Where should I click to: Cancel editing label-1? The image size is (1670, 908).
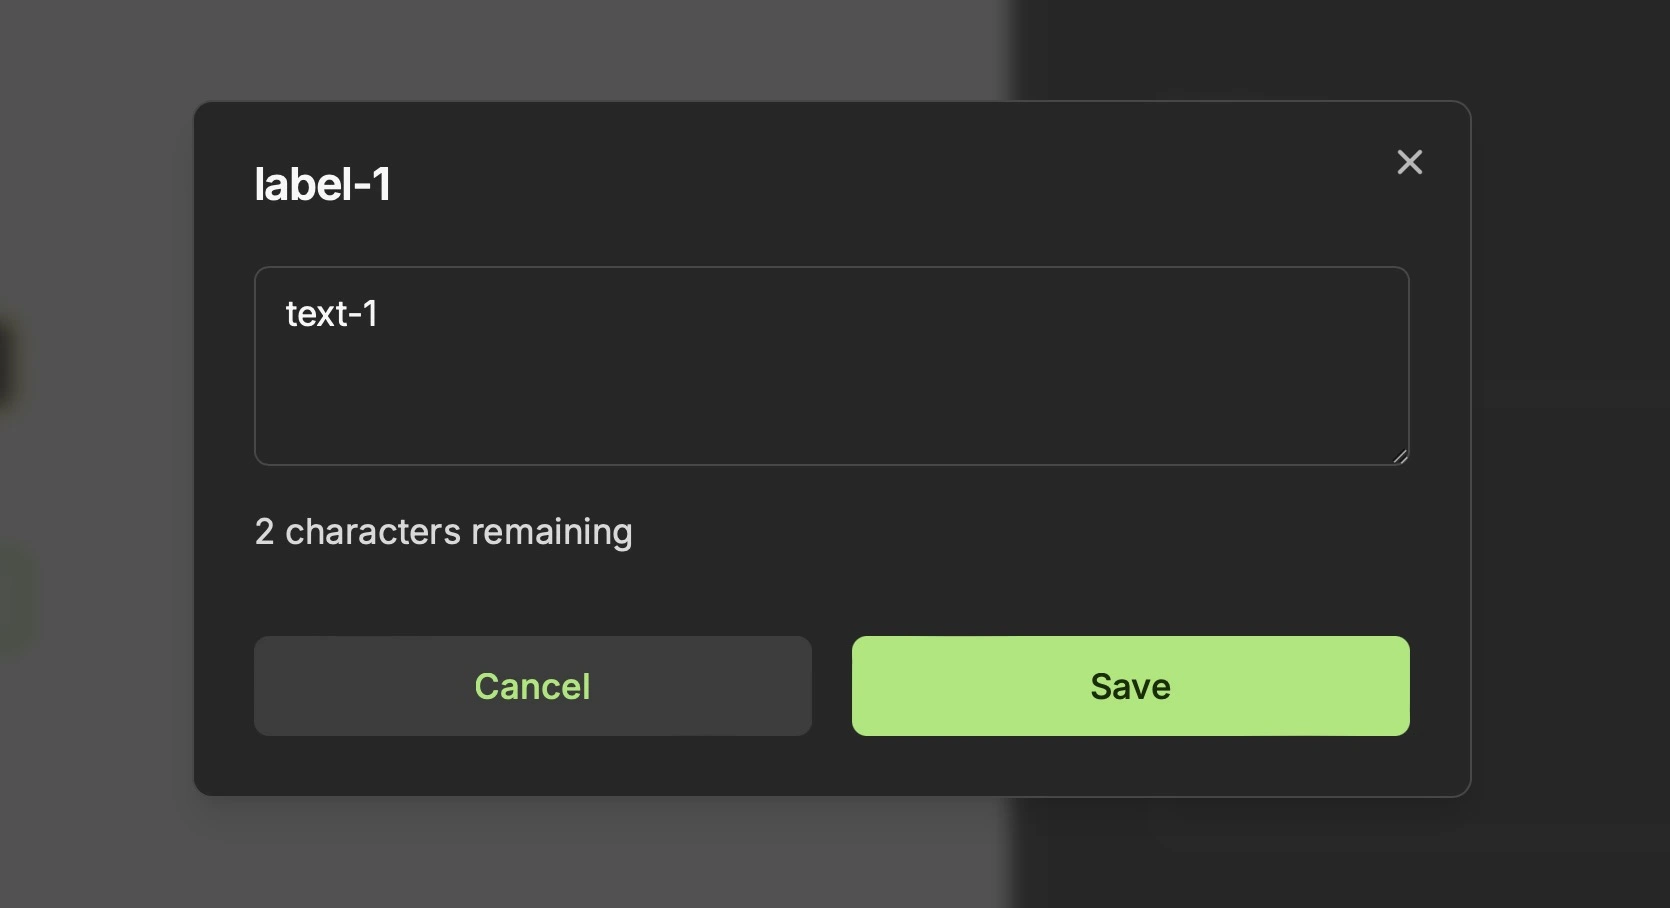pyautogui.click(x=532, y=686)
